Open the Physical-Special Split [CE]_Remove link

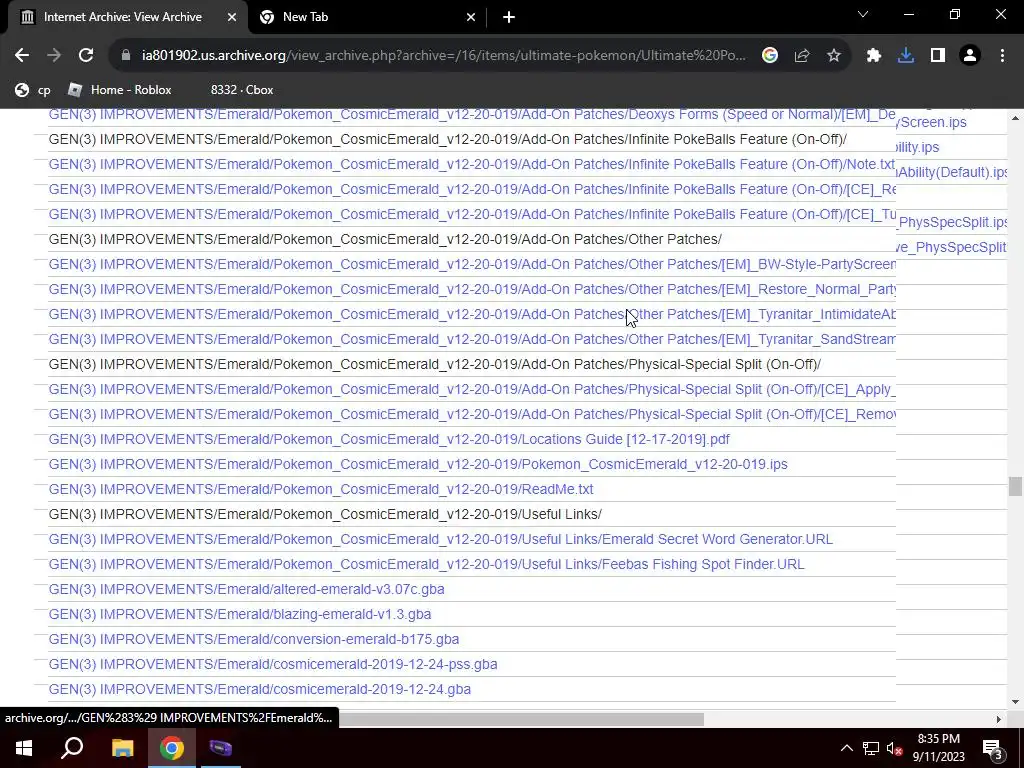coord(472,414)
